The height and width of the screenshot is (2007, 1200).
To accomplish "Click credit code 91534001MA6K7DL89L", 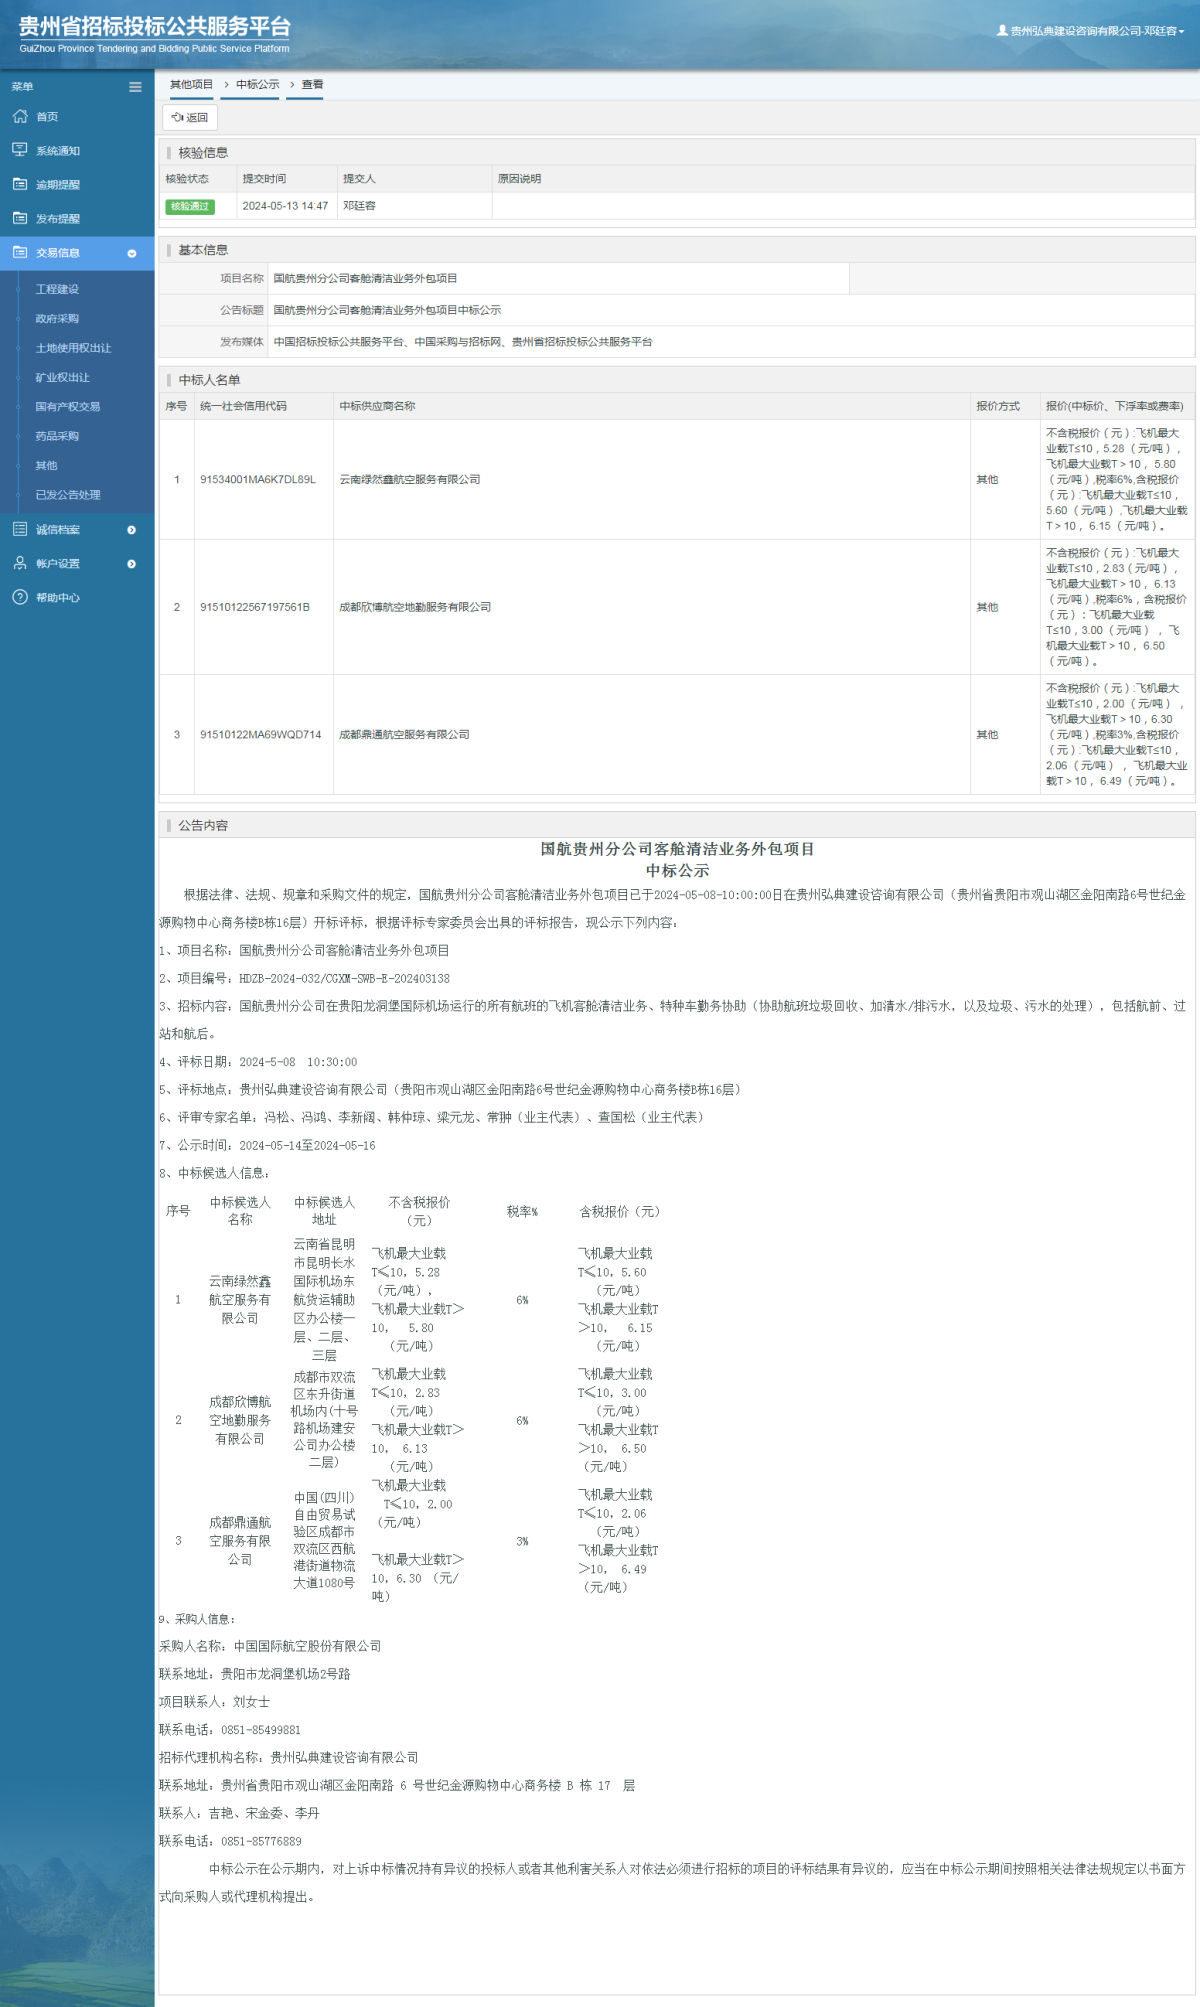I will point(258,480).
